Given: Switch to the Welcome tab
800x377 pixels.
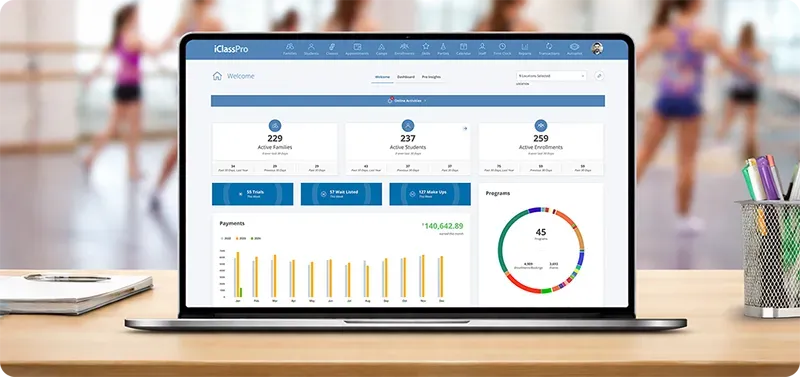Looking at the screenshot, I should [383, 77].
